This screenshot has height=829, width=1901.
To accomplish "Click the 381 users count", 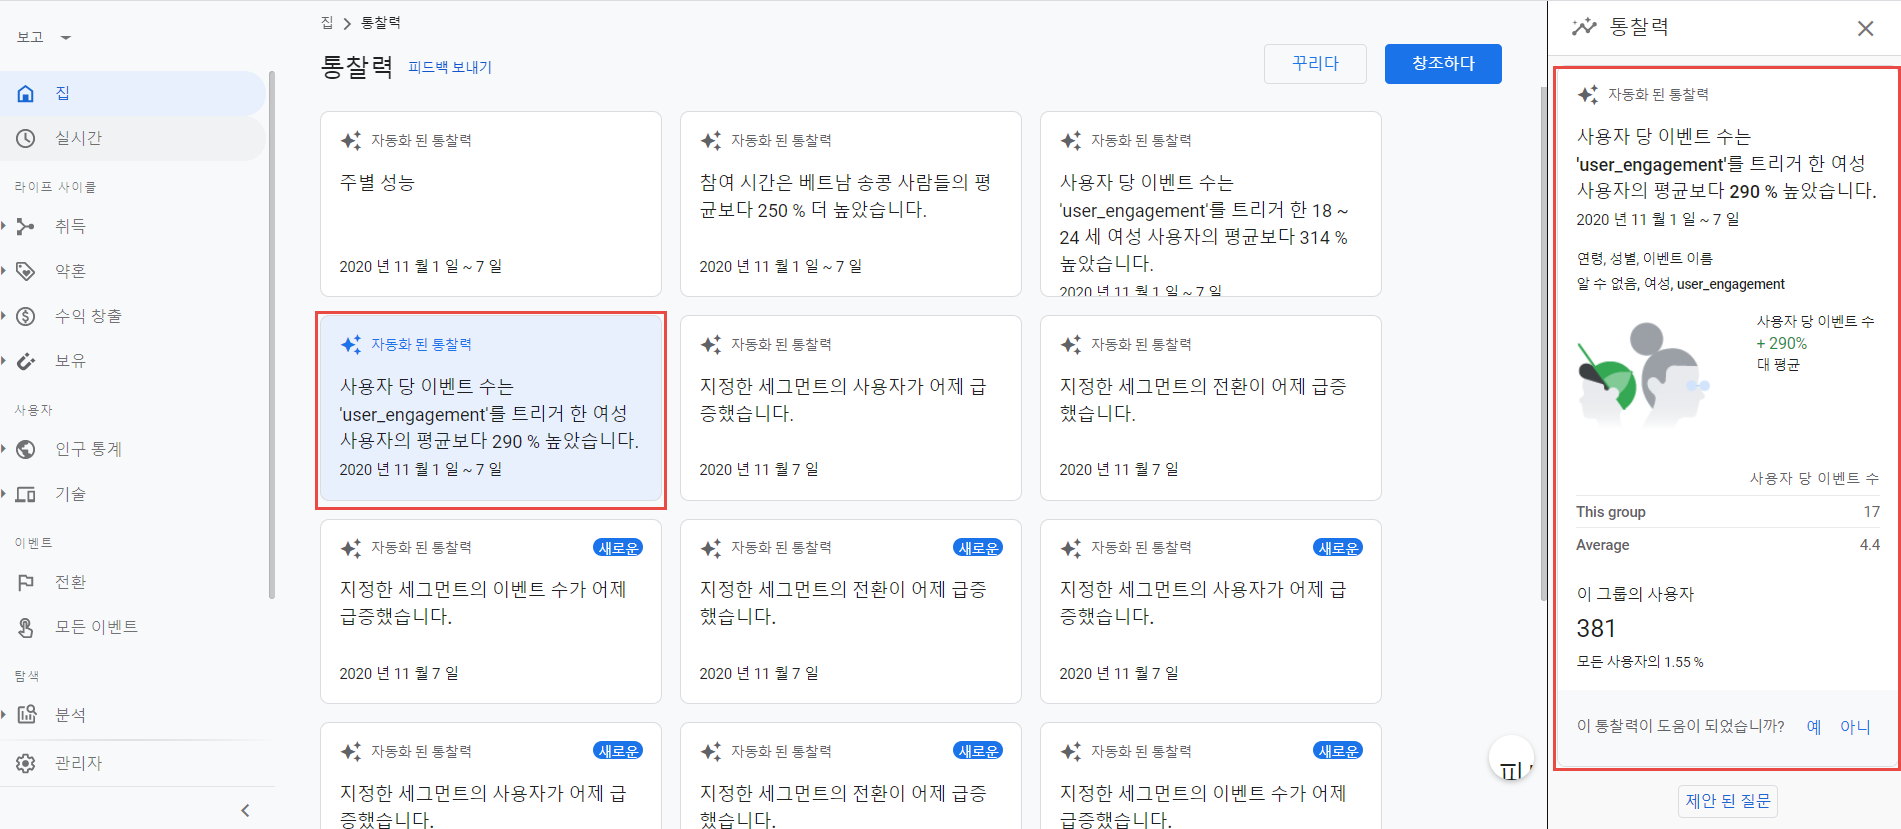I will (x=1596, y=628).
